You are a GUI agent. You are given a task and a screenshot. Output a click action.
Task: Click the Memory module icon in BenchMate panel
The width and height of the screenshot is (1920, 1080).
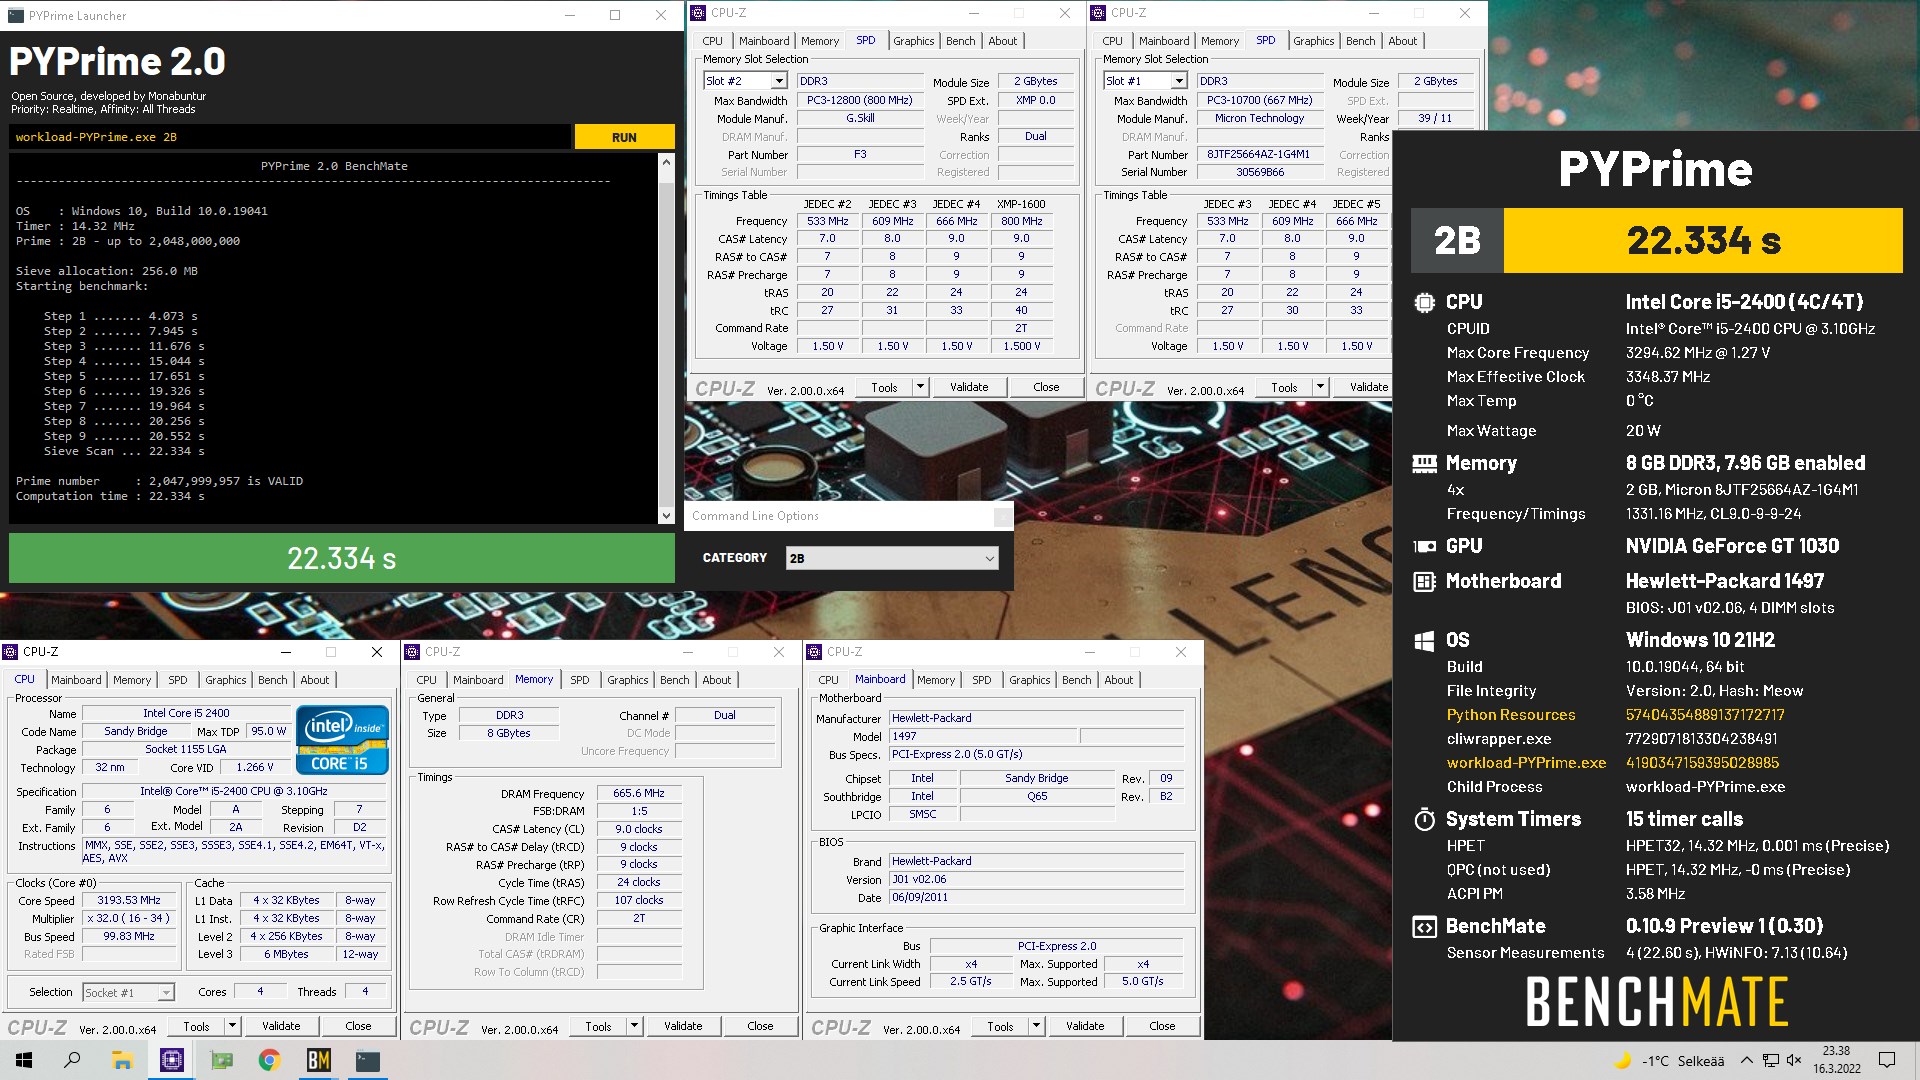pyautogui.click(x=1424, y=463)
